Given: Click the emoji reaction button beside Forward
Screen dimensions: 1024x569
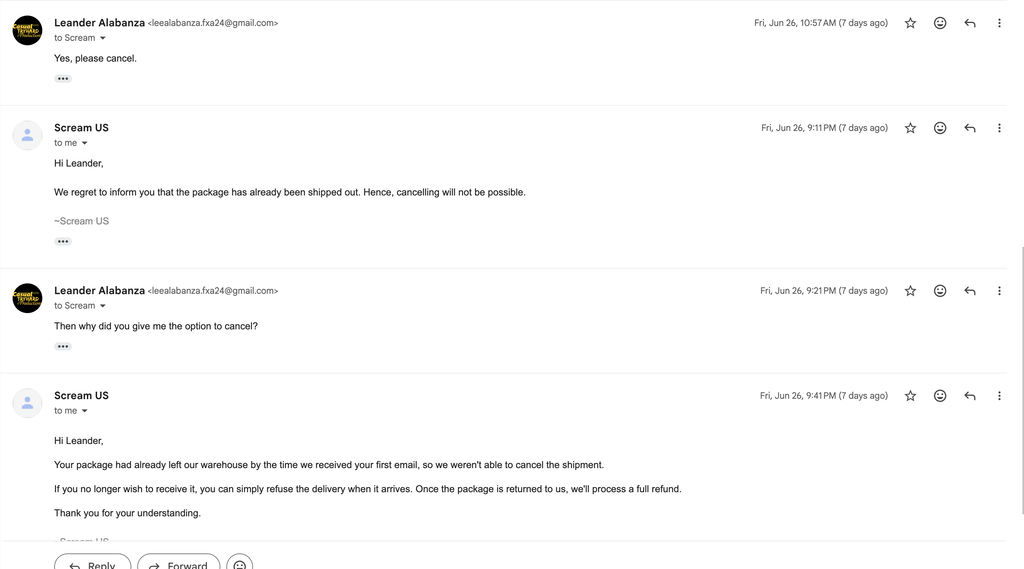Looking at the screenshot, I should pyautogui.click(x=240, y=564).
